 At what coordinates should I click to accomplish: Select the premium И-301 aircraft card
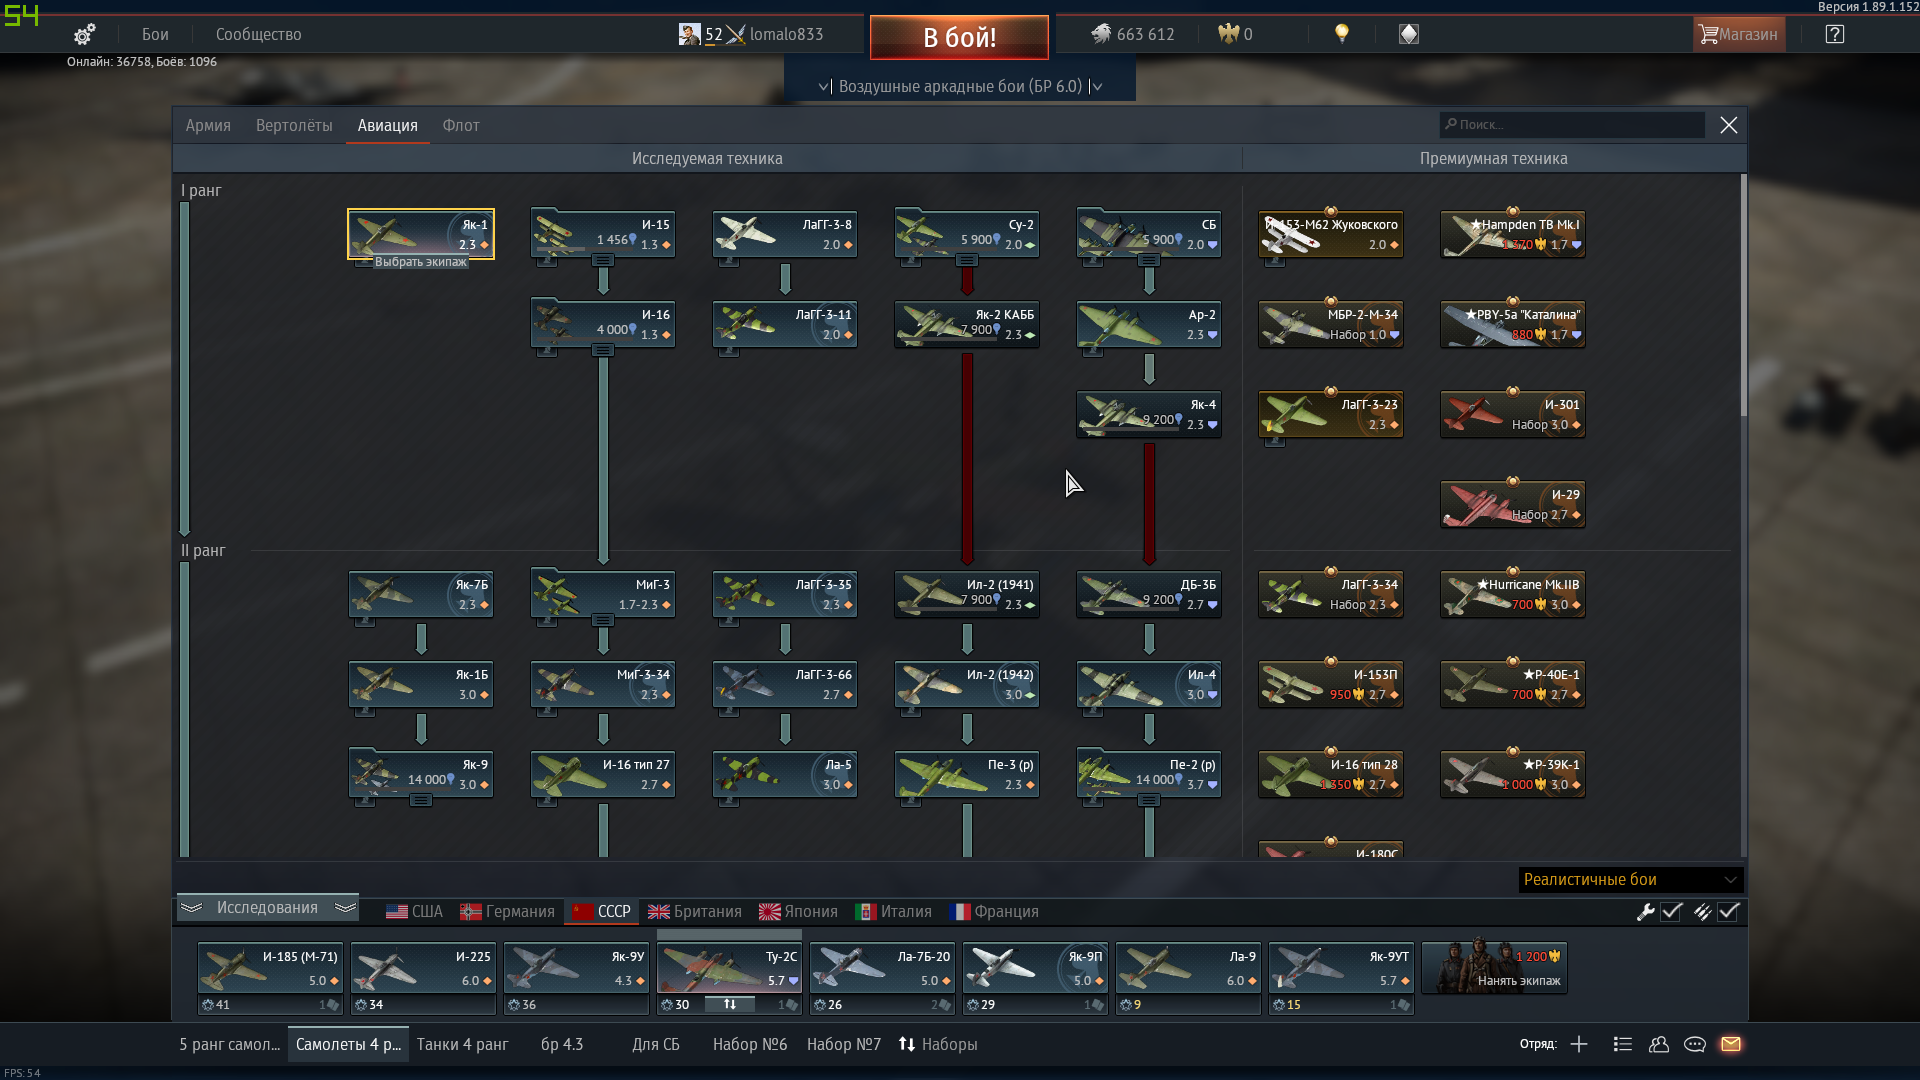[x=1513, y=414]
